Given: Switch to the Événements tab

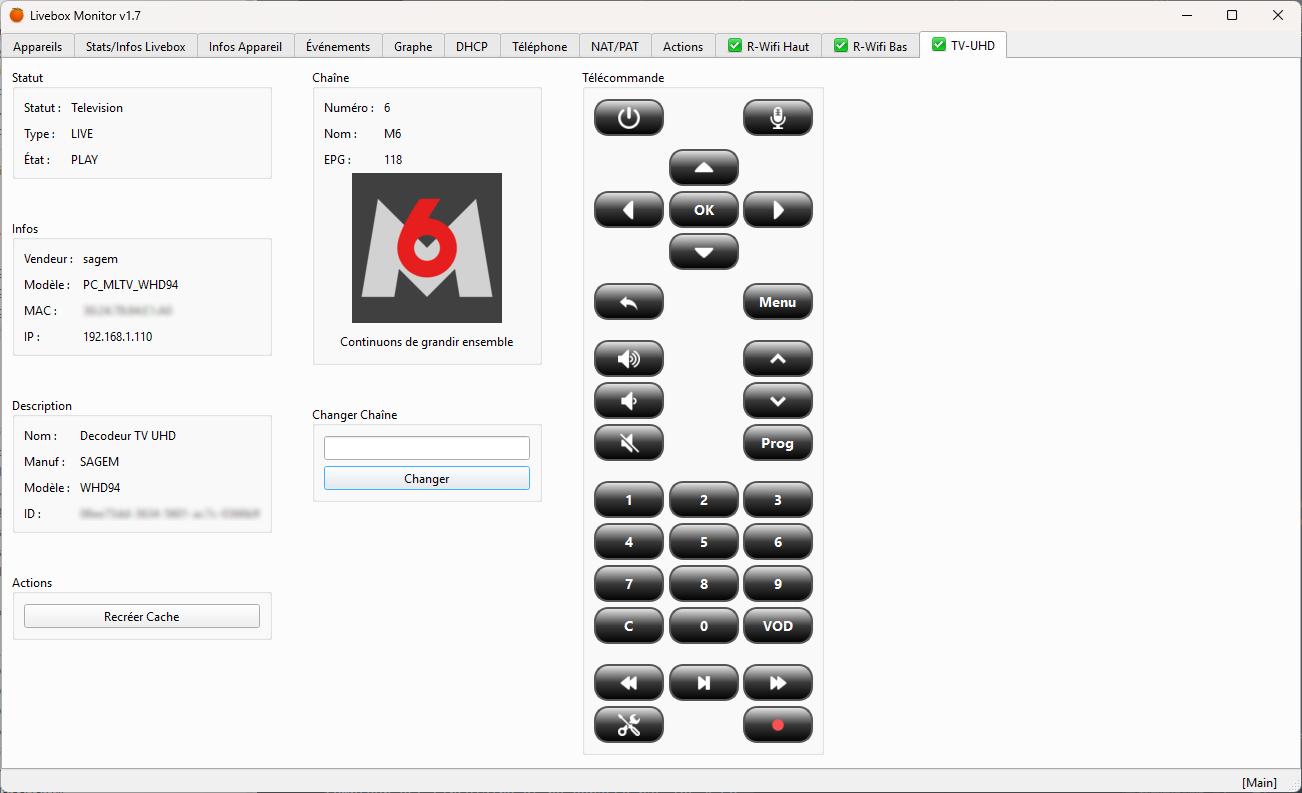Looking at the screenshot, I should (x=338, y=46).
